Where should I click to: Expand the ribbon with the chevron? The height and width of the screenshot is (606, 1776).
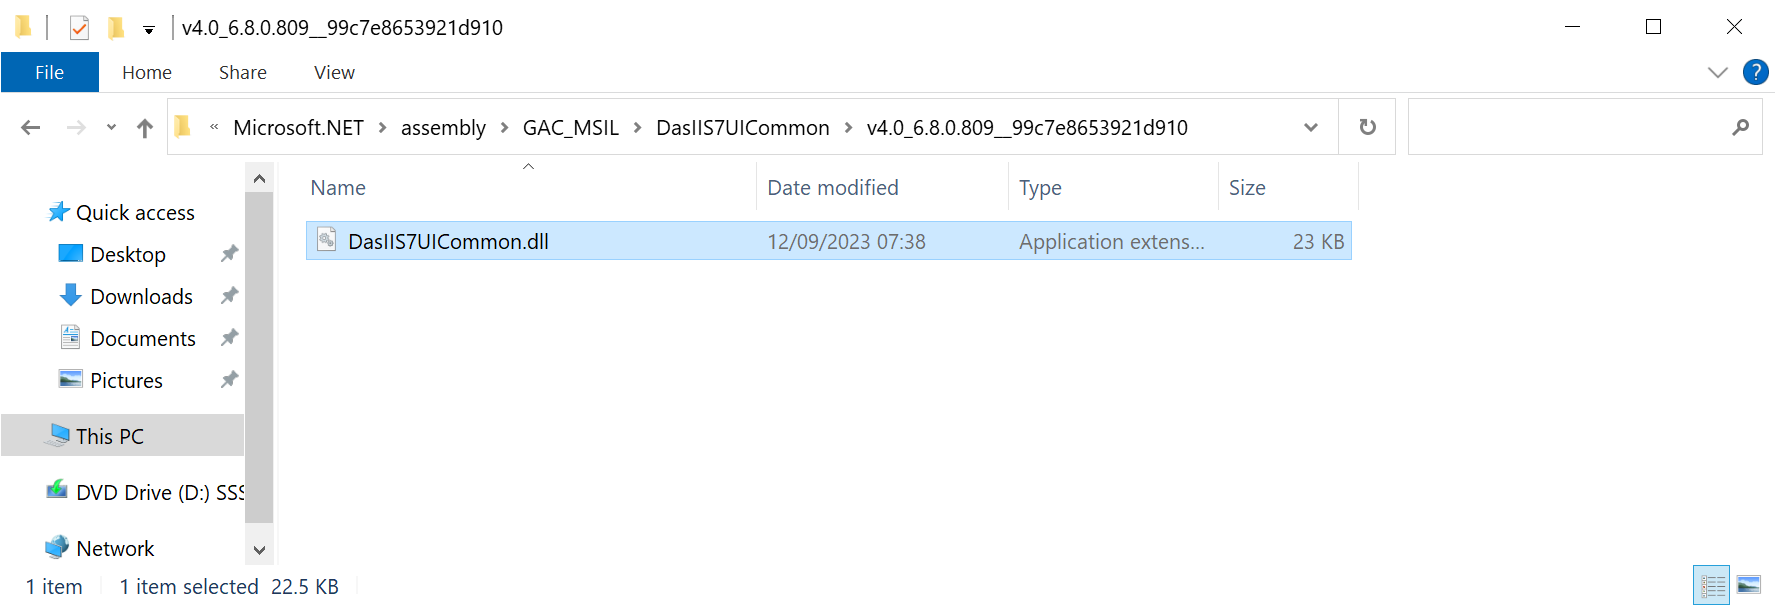[x=1718, y=72]
